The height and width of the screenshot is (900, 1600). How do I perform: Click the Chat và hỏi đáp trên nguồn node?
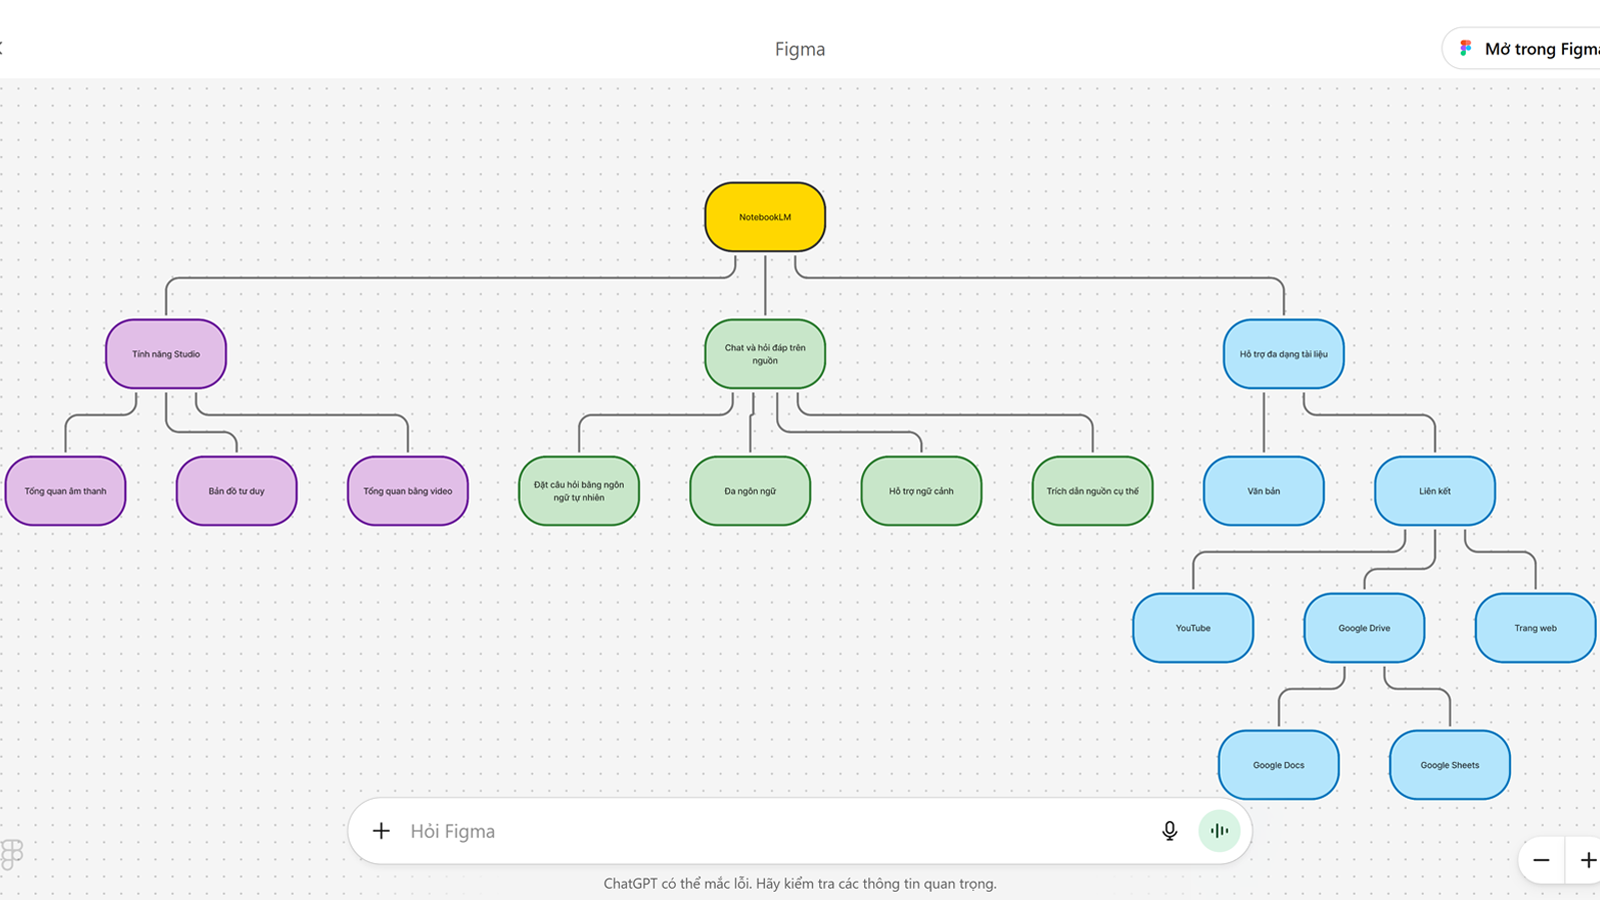tap(765, 354)
